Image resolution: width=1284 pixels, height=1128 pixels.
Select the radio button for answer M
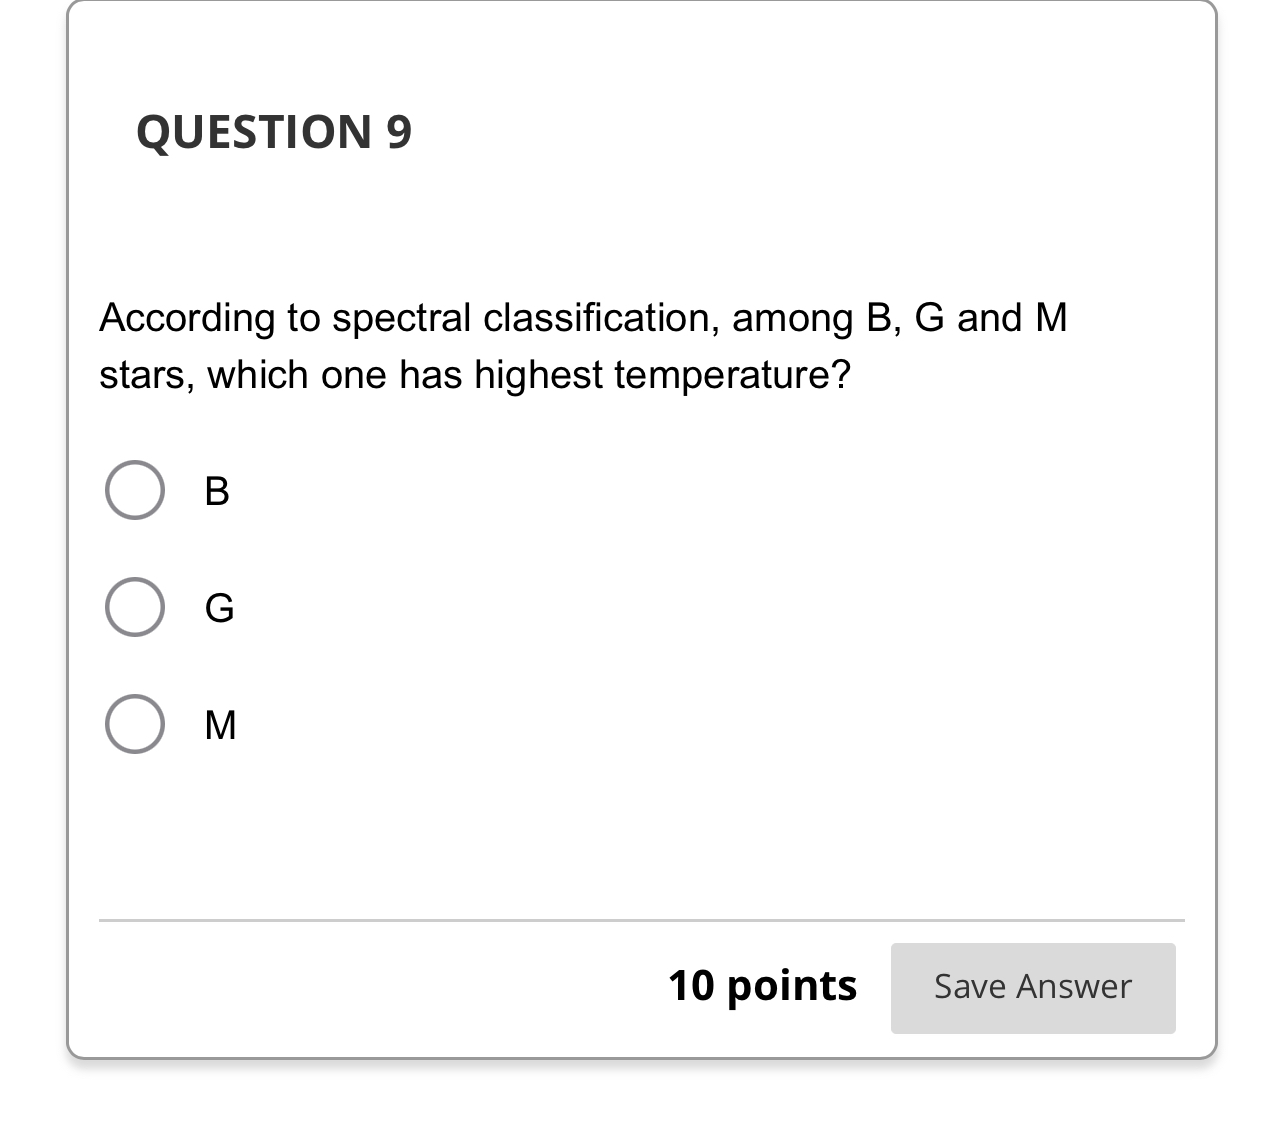[134, 724]
